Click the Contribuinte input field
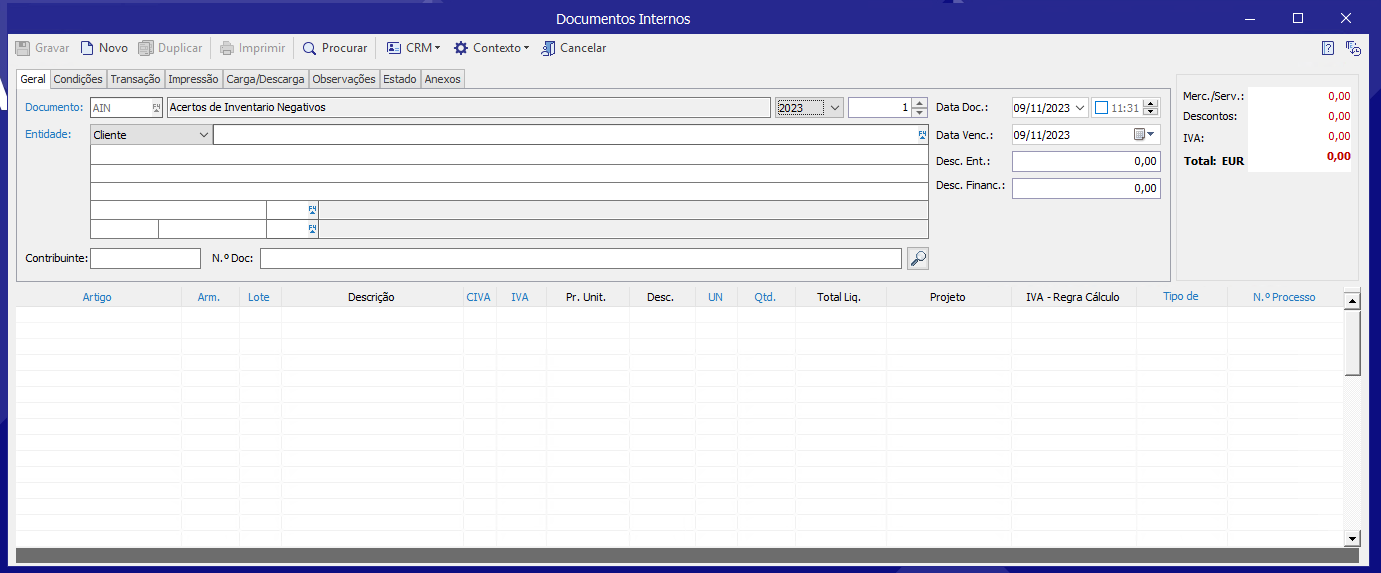The height and width of the screenshot is (573, 1381). click(145, 258)
